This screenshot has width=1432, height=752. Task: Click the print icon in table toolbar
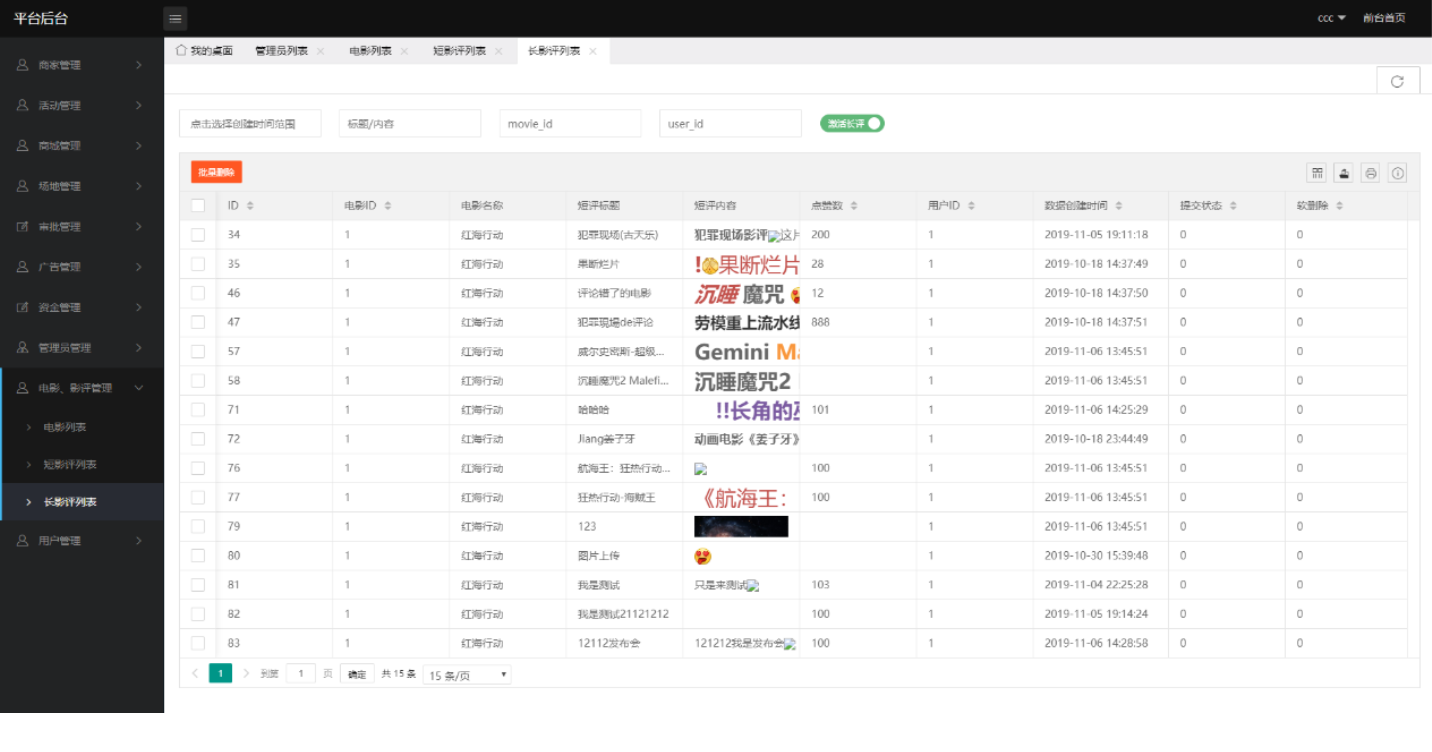tap(1371, 173)
